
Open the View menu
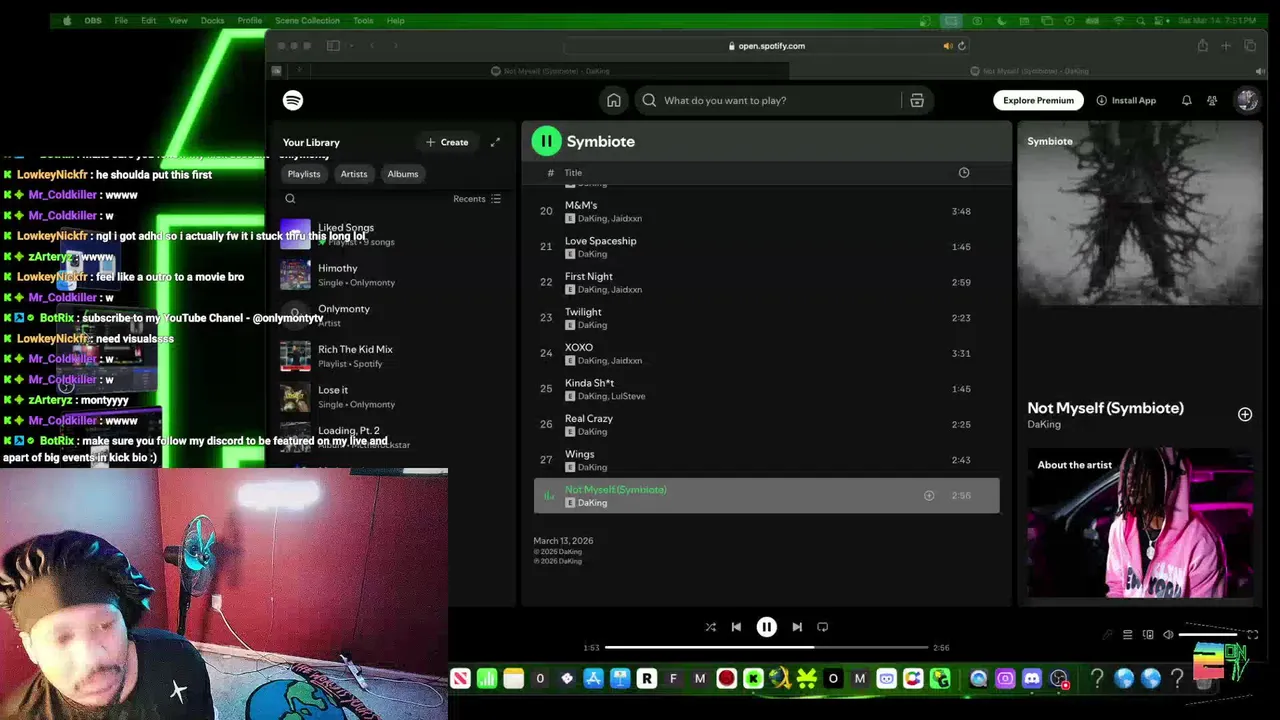(178, 20)
